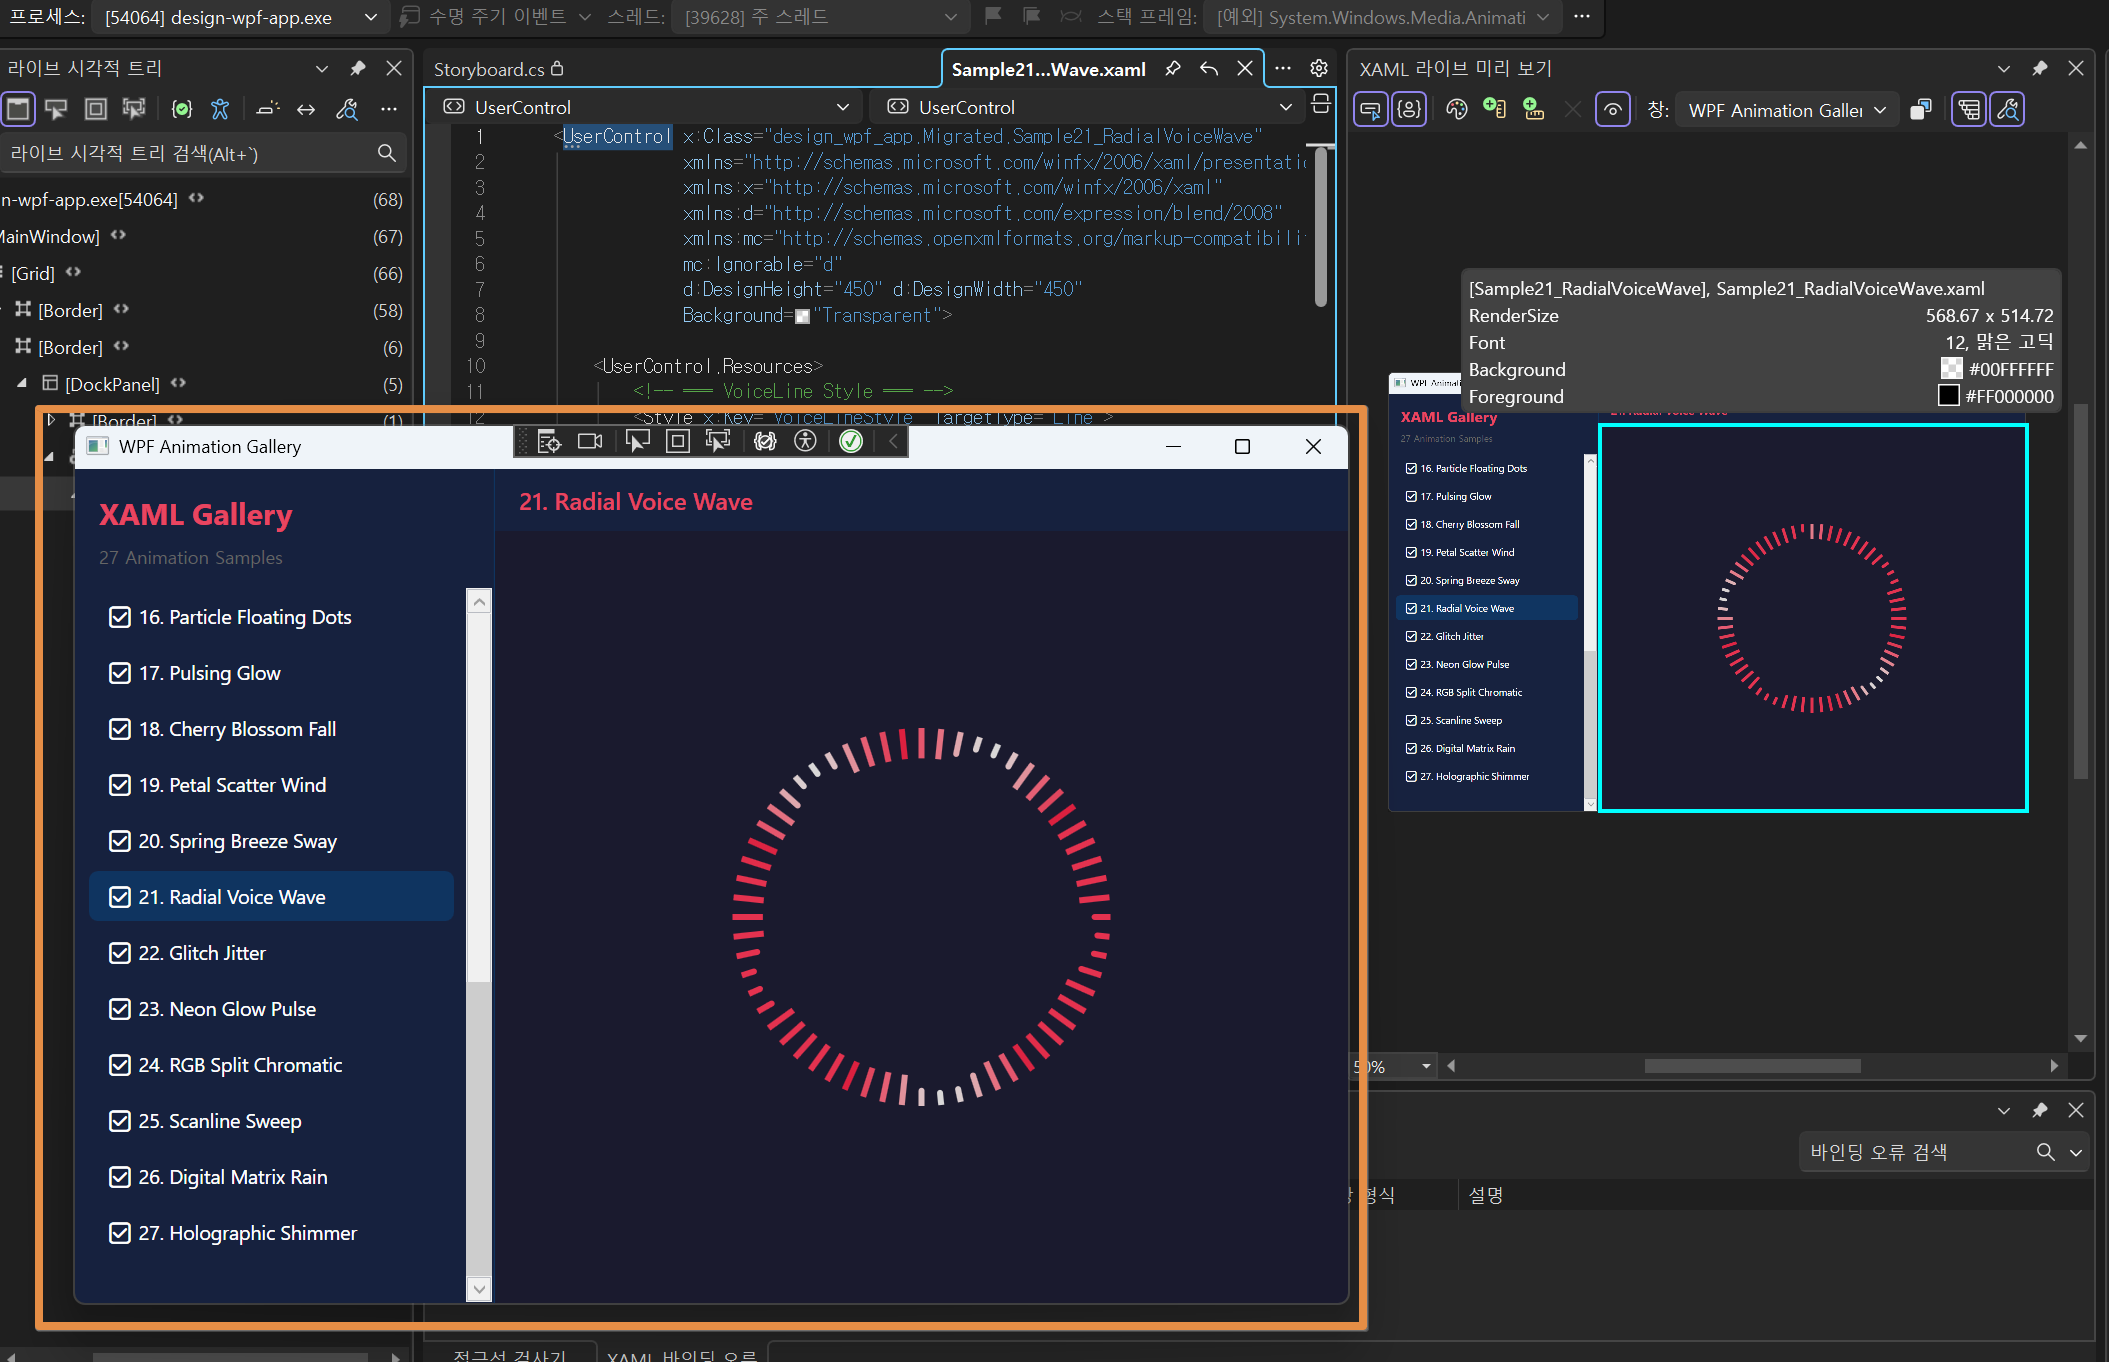Click the color palette icon in XAML Live Preview

click(1457, 110)
